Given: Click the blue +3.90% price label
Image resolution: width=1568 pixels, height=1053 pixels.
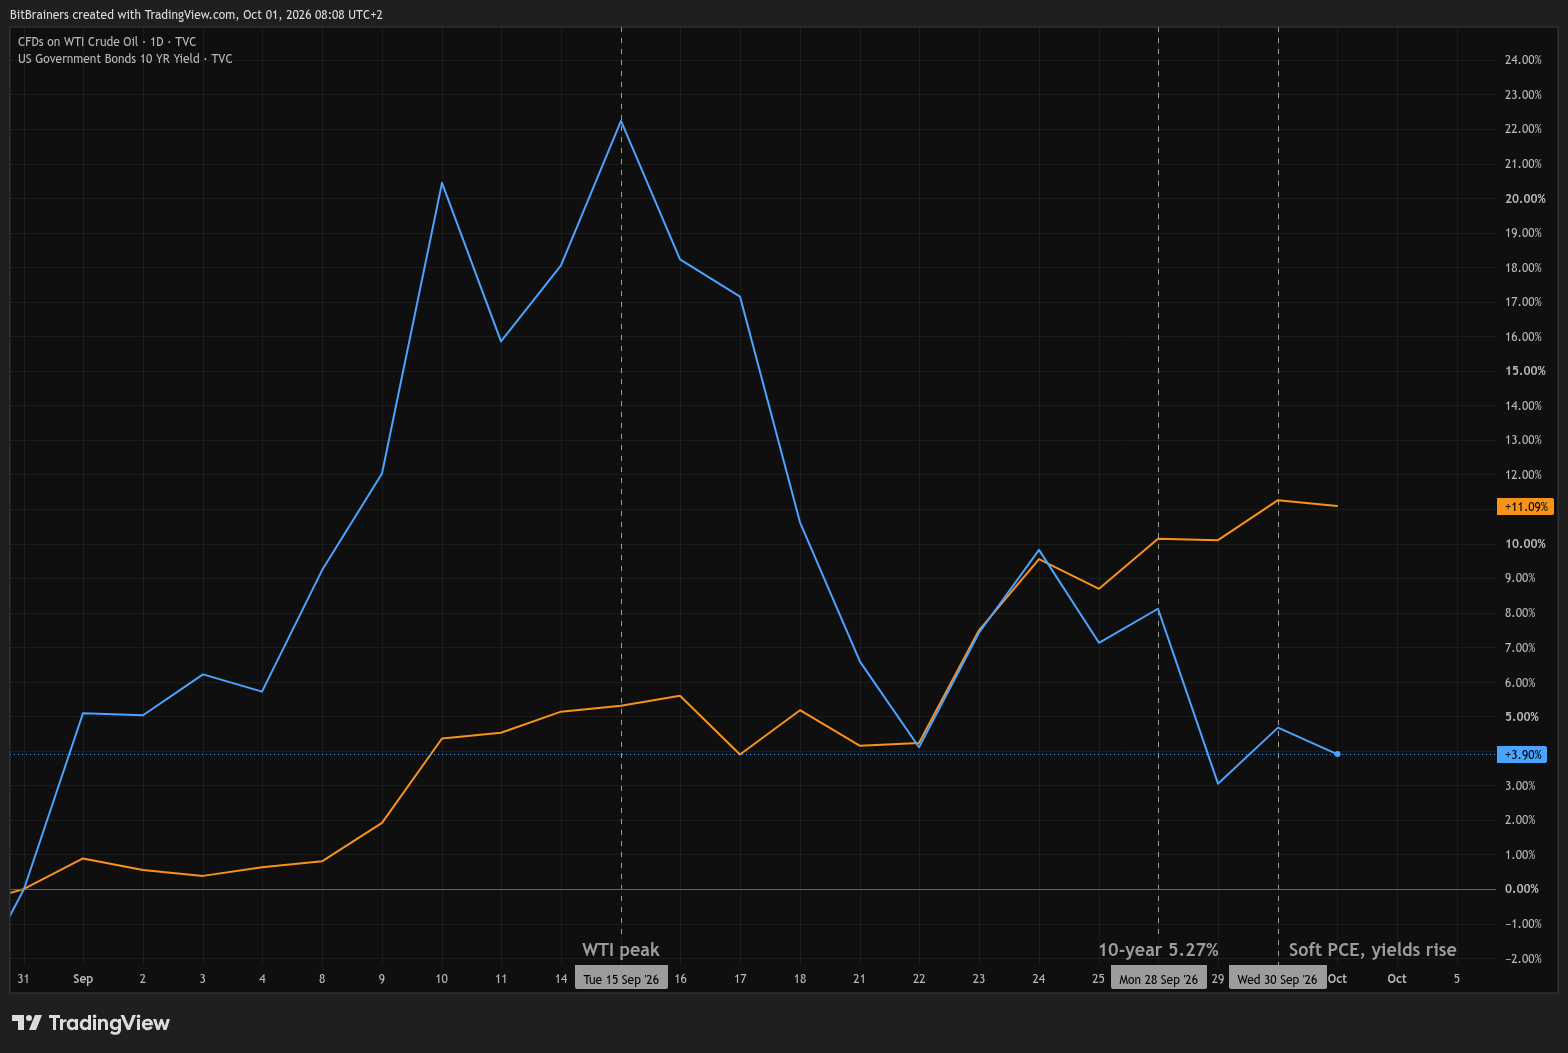Looking at the screenshot, I should click(x=1522, y=755).
